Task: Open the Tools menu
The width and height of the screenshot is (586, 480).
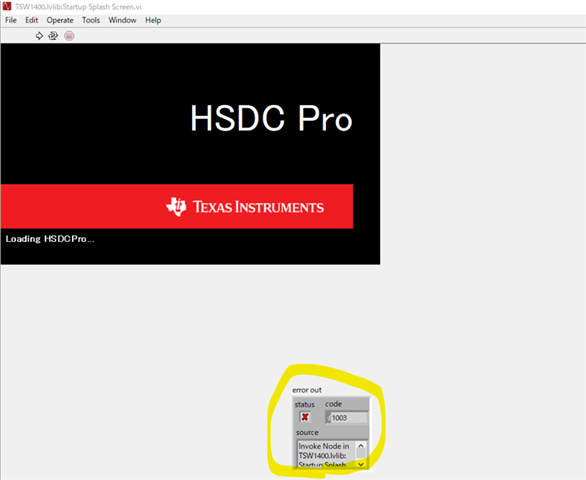Action: (91, 20)
